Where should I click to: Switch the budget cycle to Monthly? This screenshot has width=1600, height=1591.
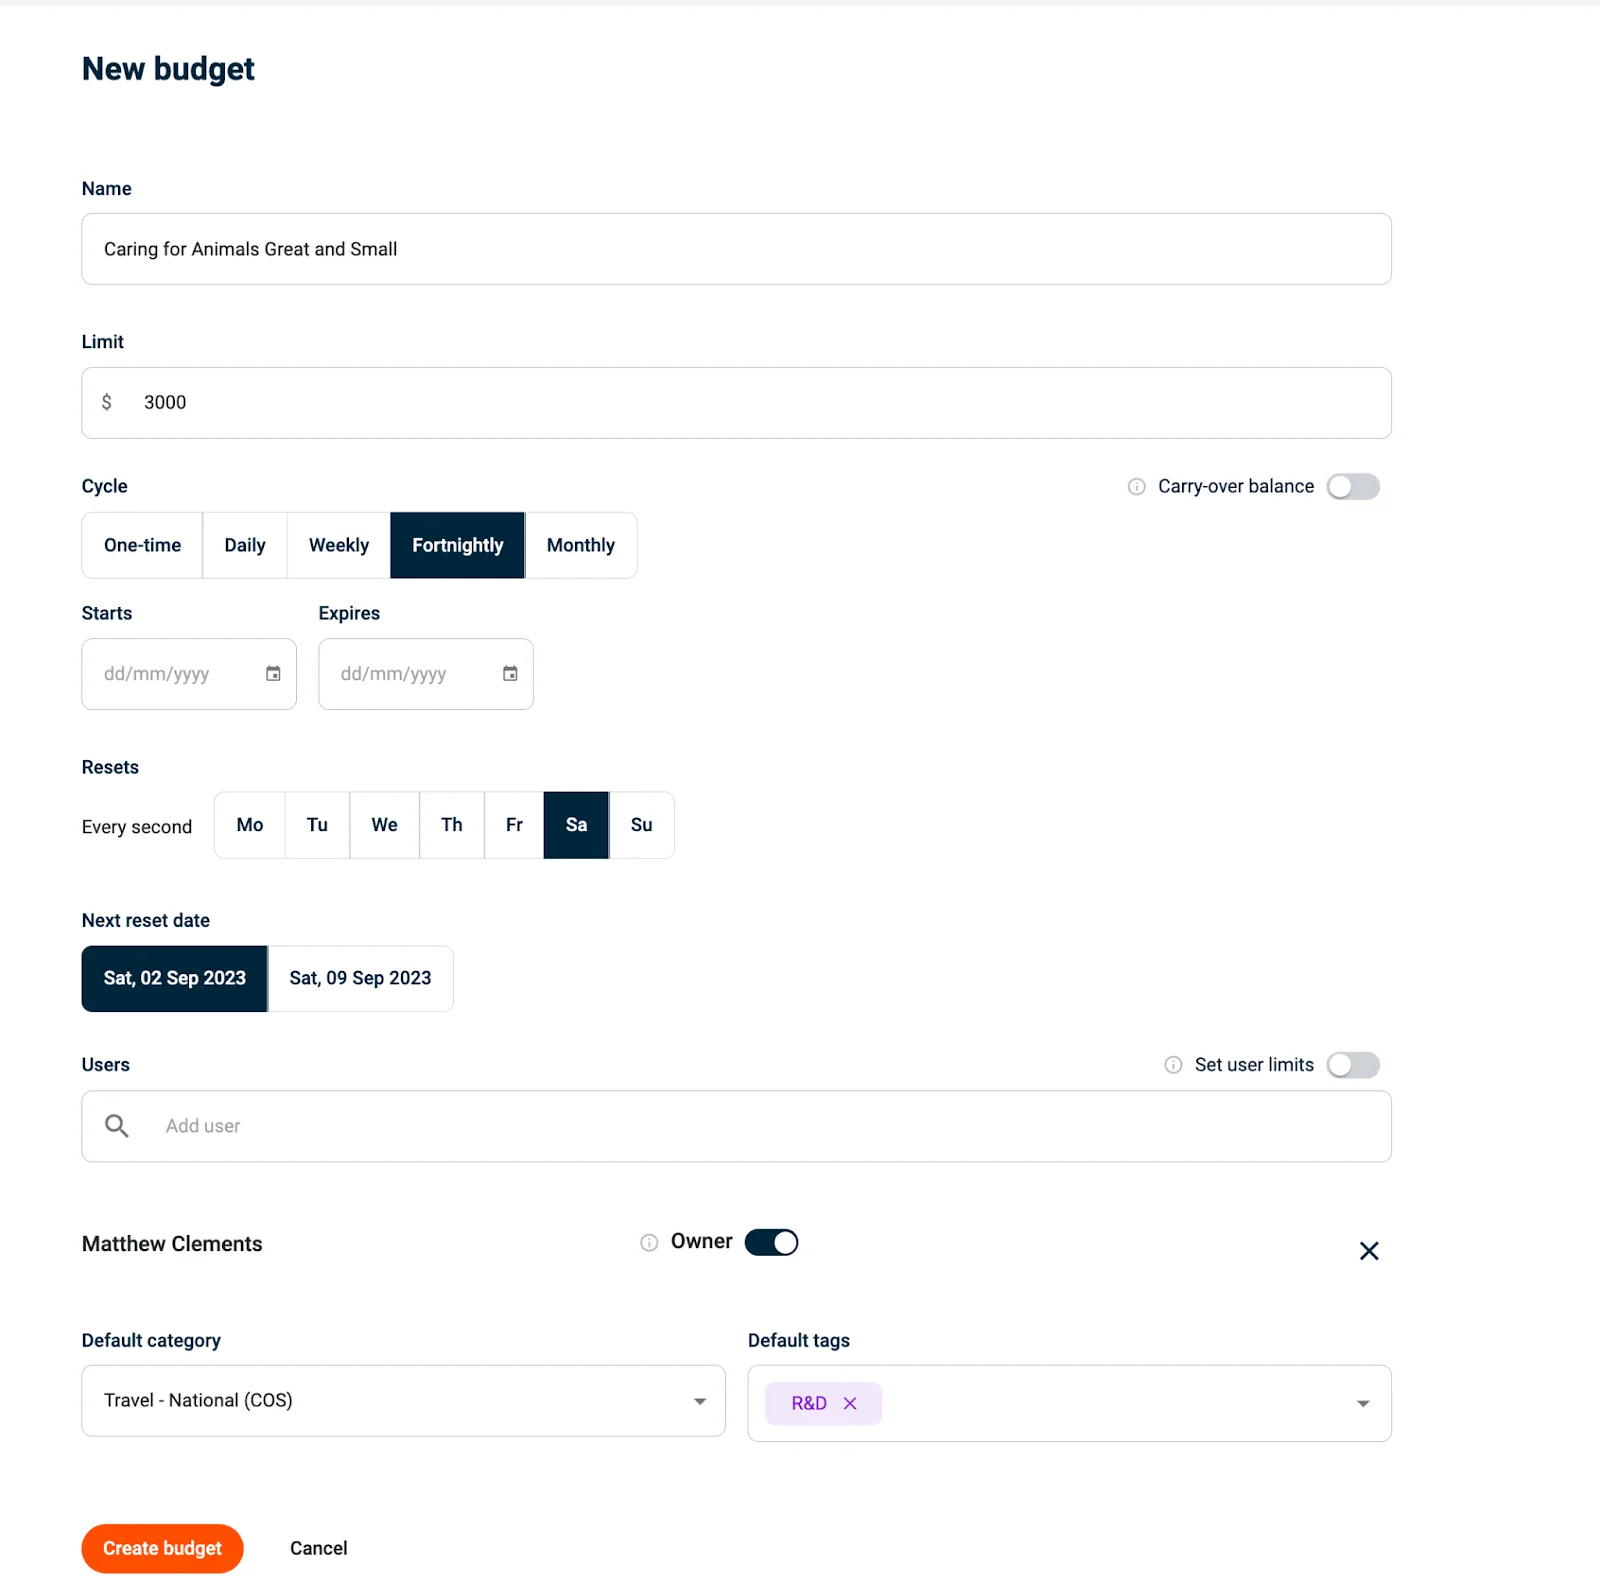[580, 545]
